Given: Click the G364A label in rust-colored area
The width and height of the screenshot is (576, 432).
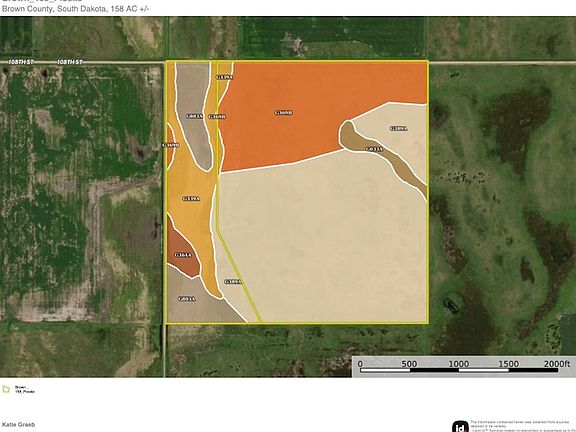Looking at the screenshot, I should [183, 255].
